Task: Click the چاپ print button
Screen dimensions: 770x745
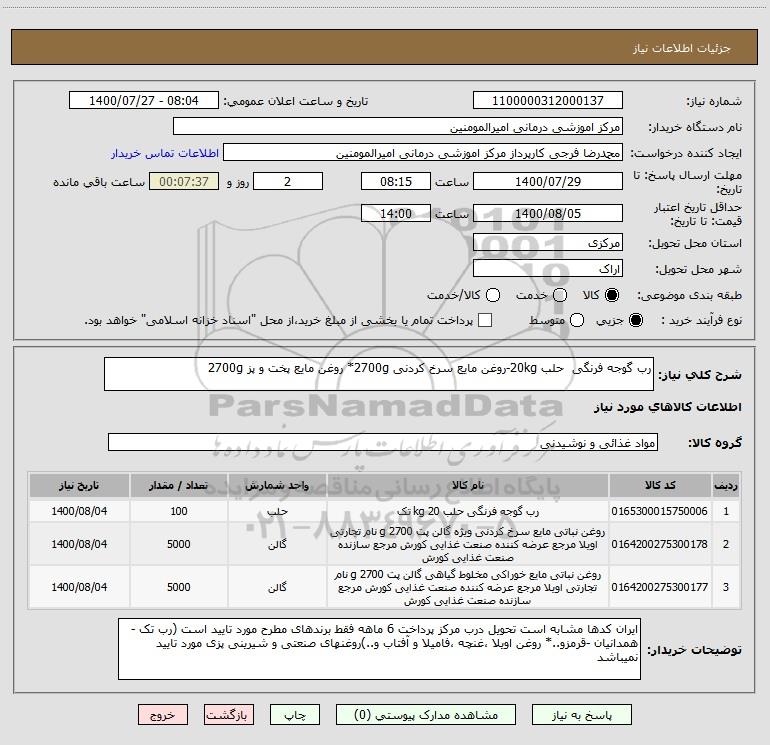Action: click(295, 715)
